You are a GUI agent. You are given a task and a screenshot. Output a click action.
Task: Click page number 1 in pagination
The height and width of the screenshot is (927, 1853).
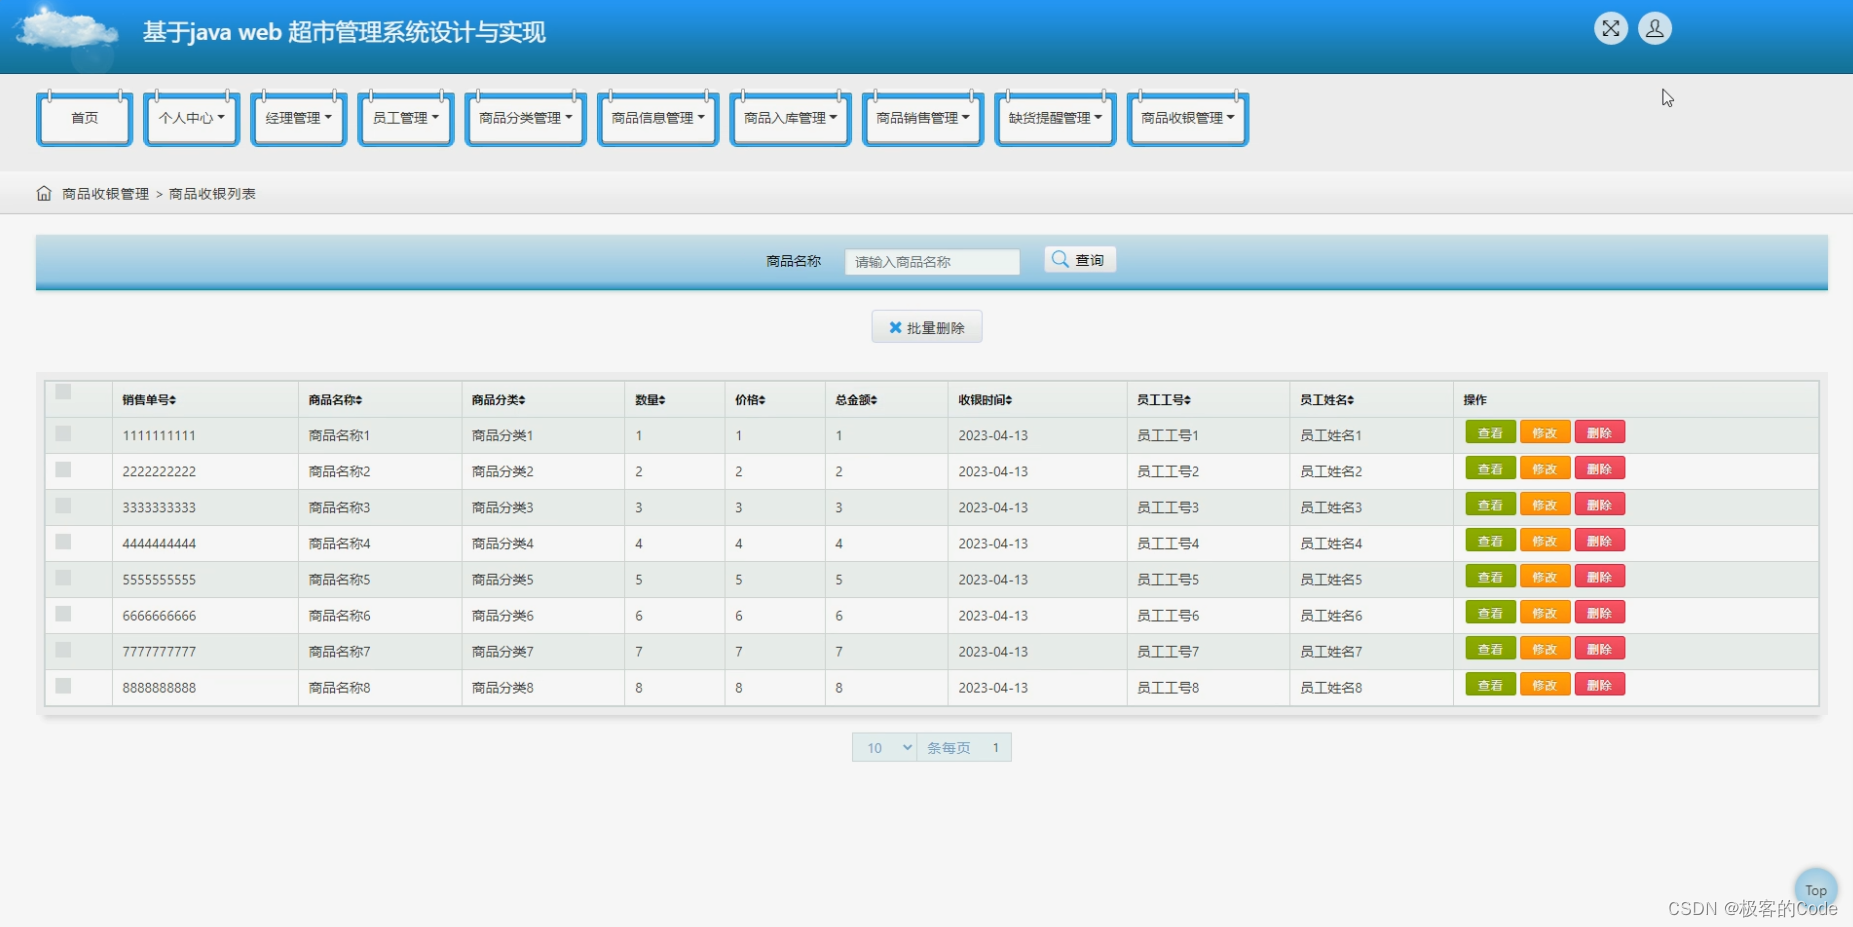point(996,748)
